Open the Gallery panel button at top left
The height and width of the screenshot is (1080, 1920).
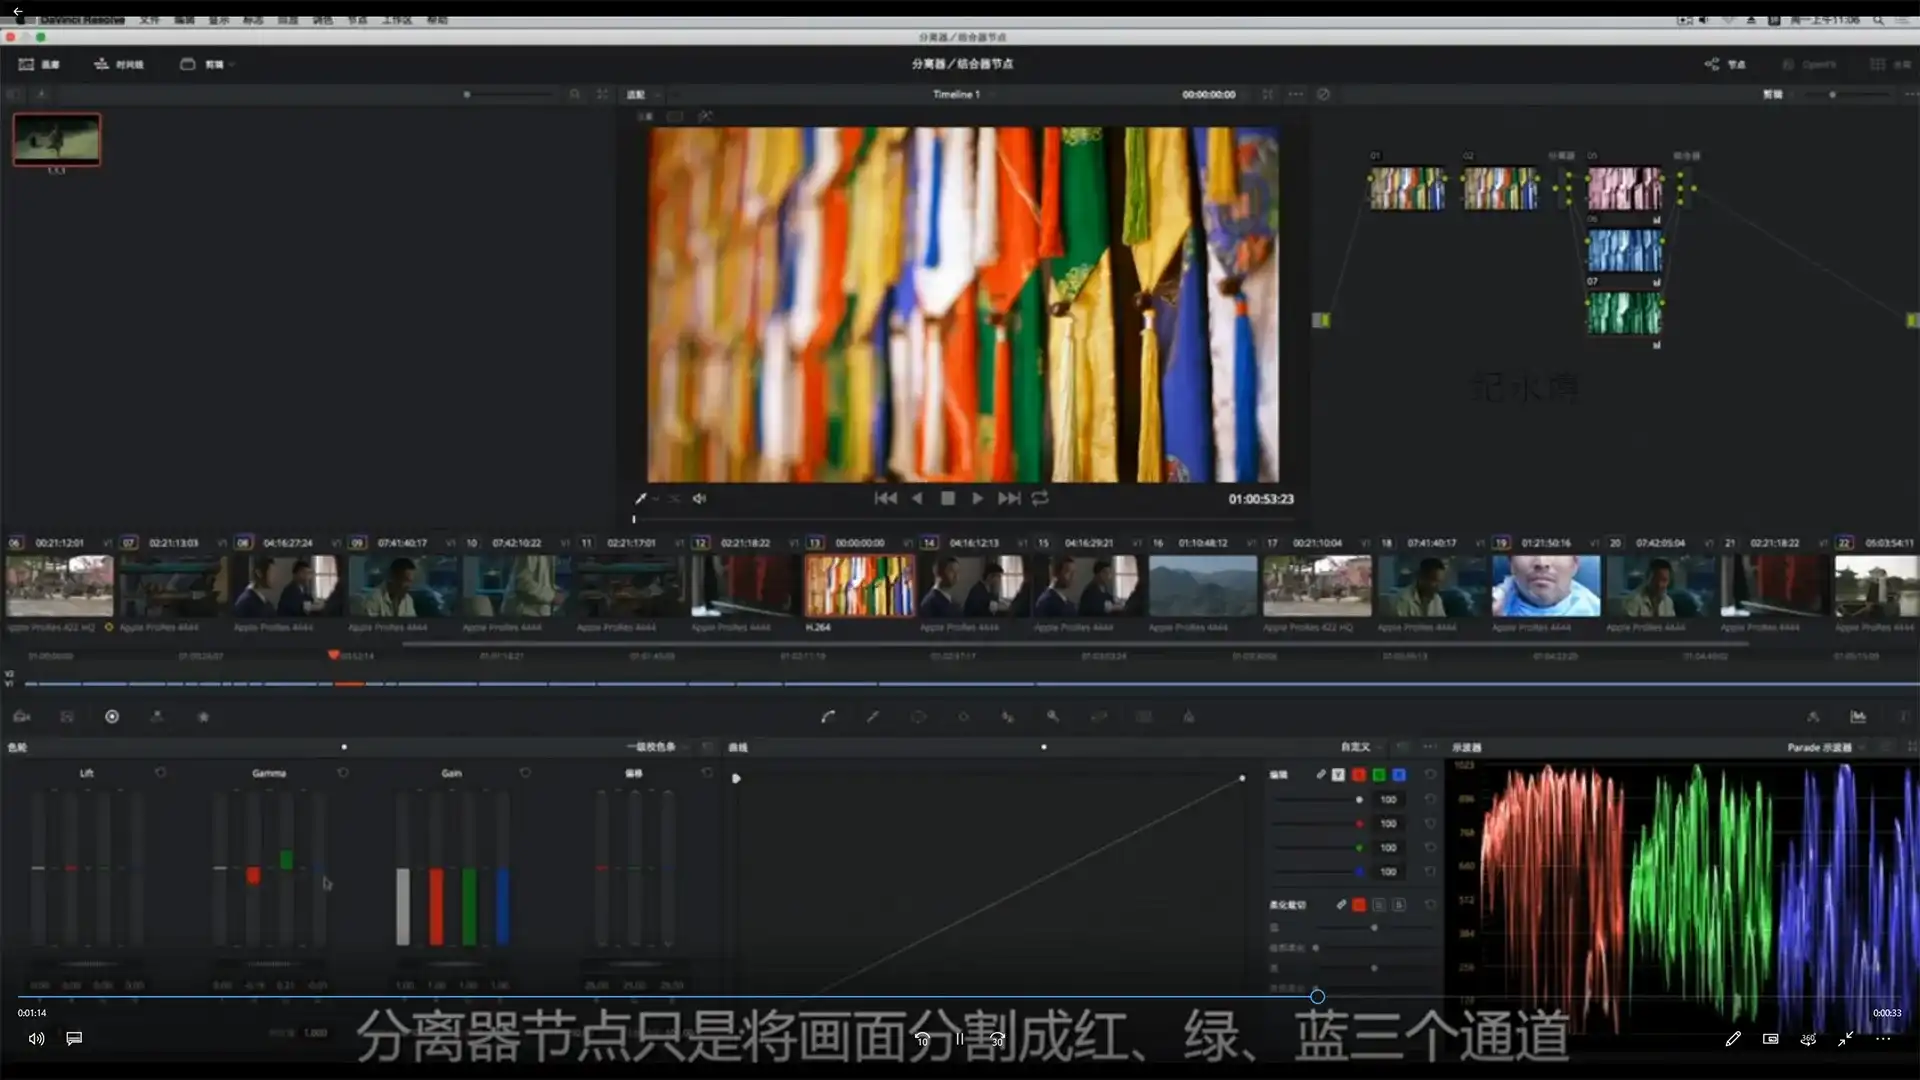pos(40,64)
